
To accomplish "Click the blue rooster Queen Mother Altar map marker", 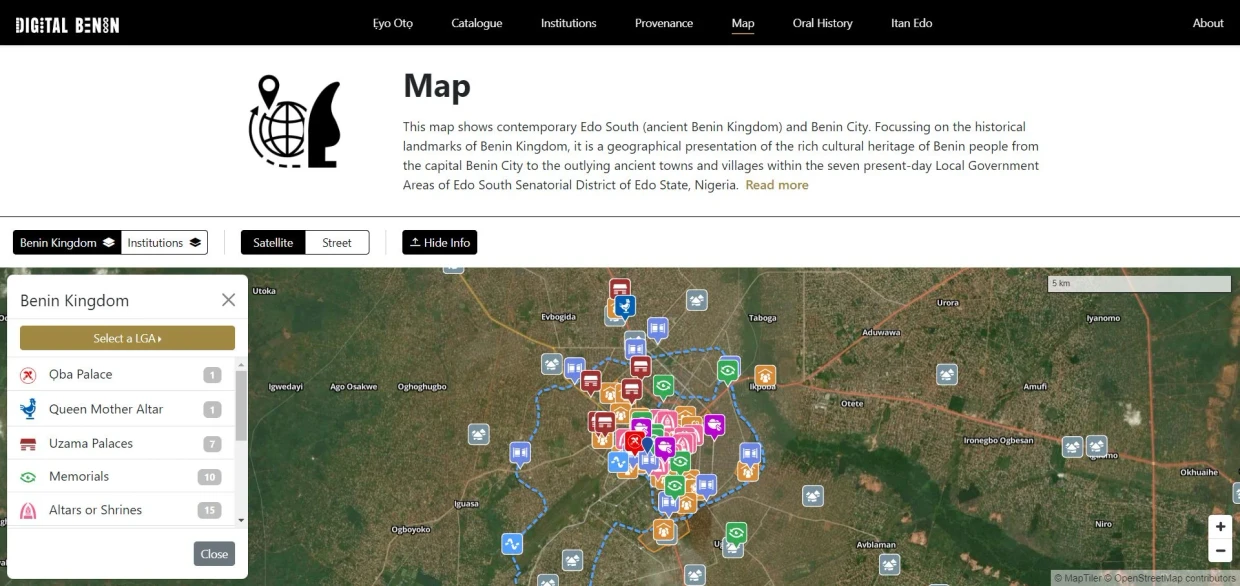I will coord(625,306).
